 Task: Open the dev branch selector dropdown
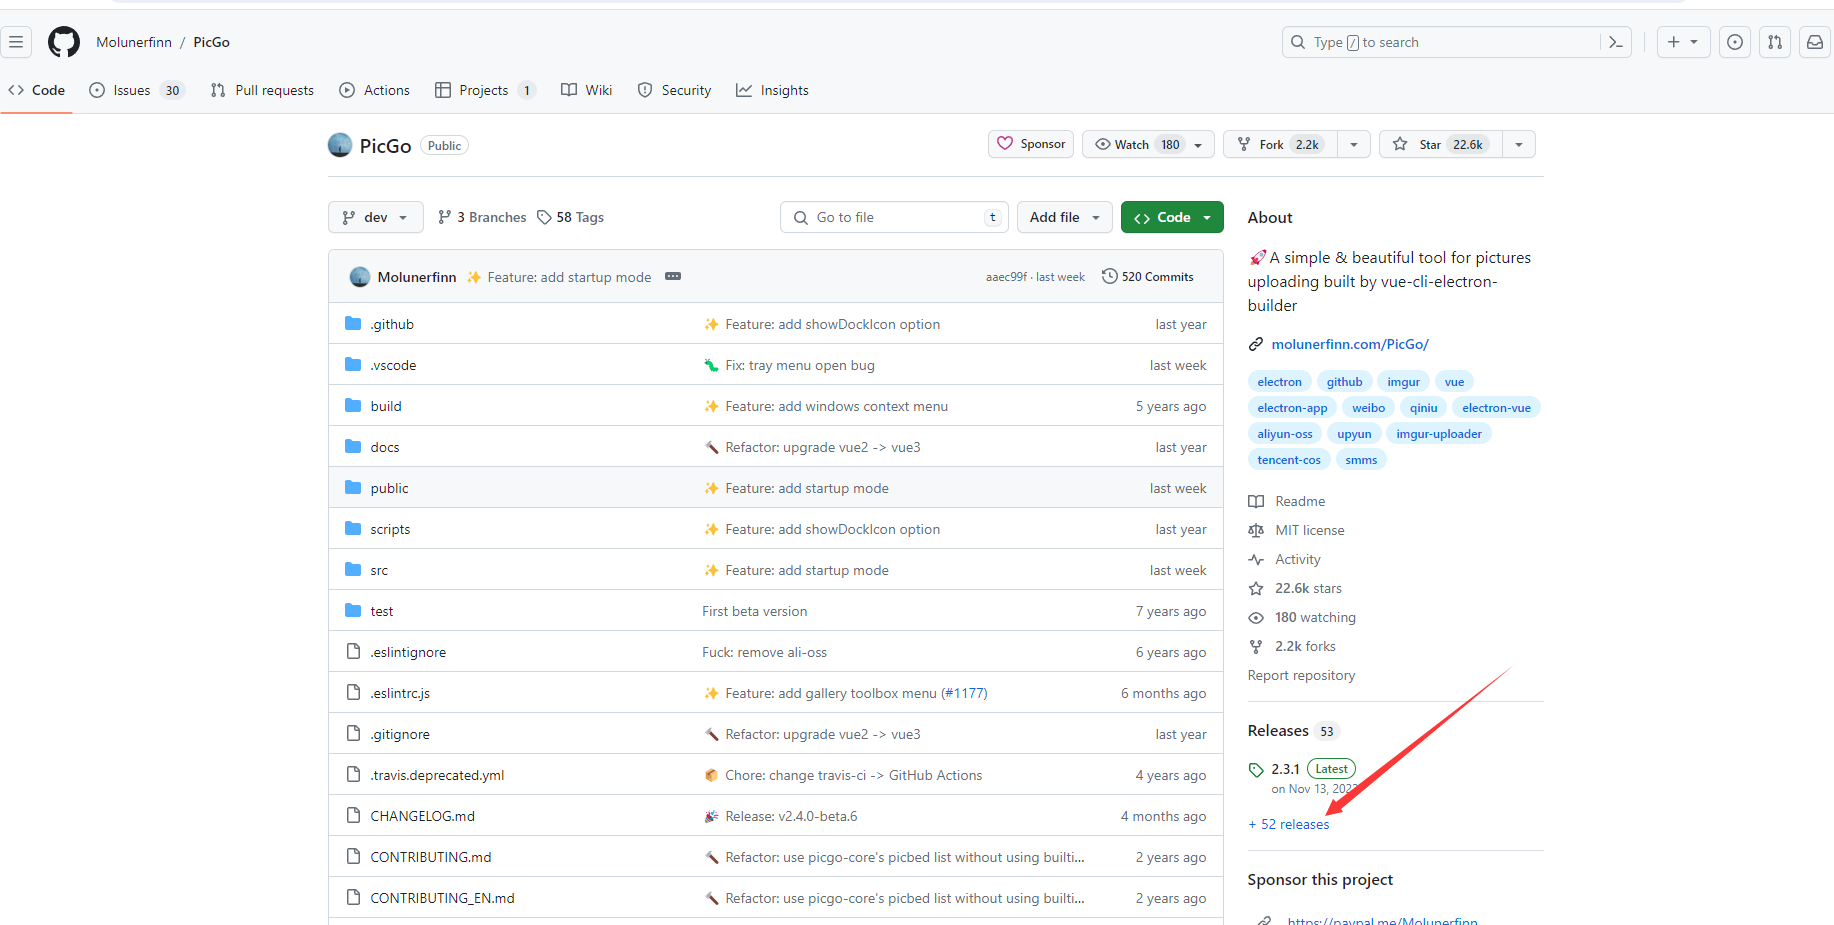(375, 217)
